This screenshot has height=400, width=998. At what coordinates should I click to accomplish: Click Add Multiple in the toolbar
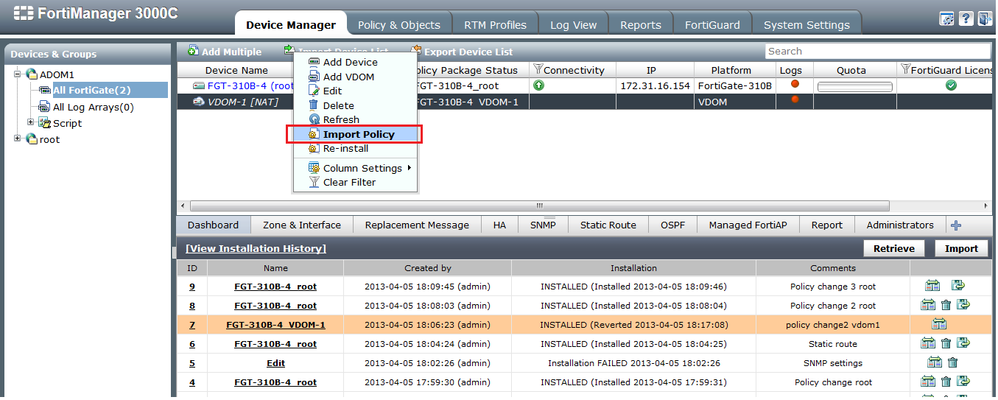coord(225,52)
